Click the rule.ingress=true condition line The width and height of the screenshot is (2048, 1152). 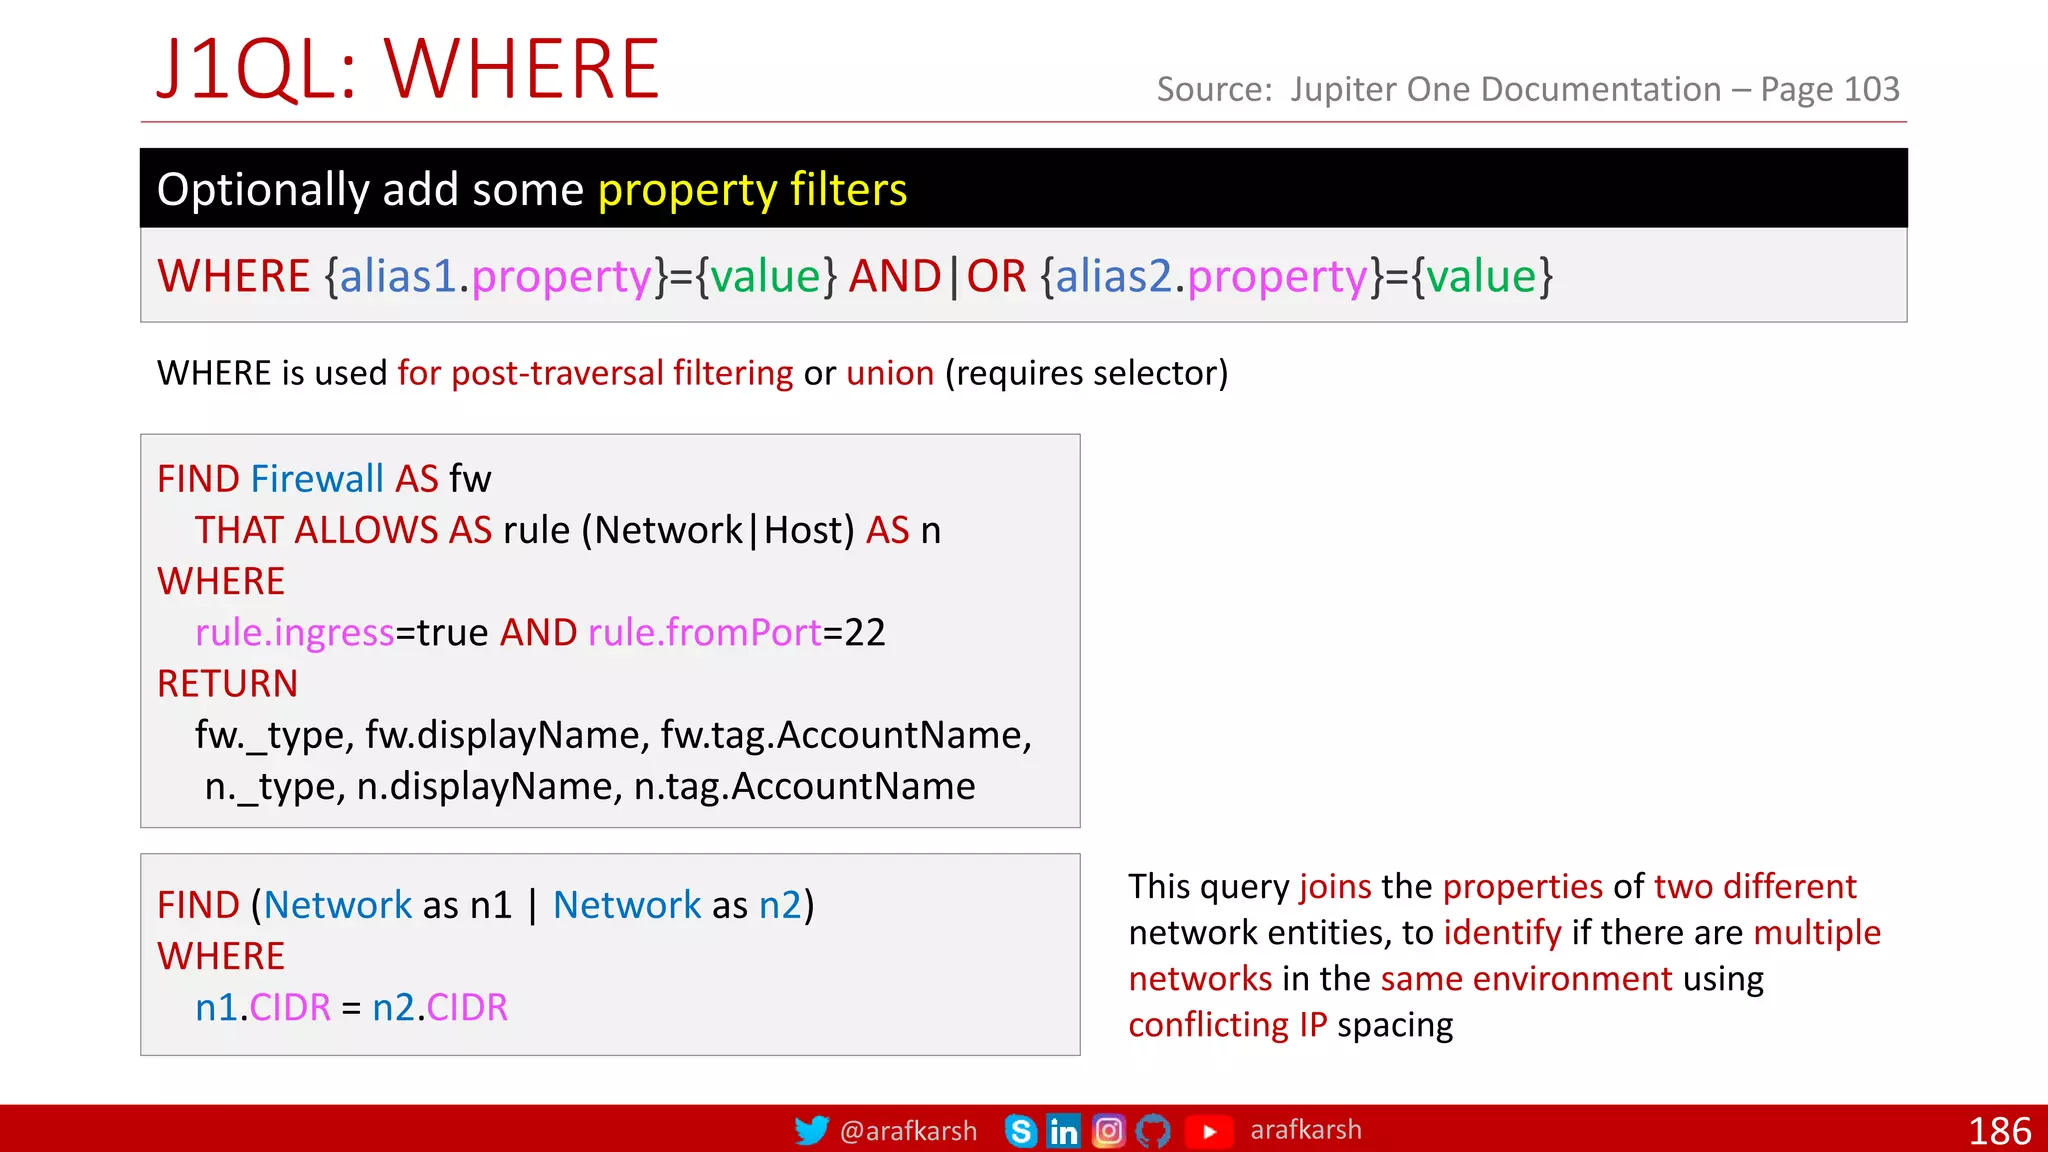tap(540, 633)
